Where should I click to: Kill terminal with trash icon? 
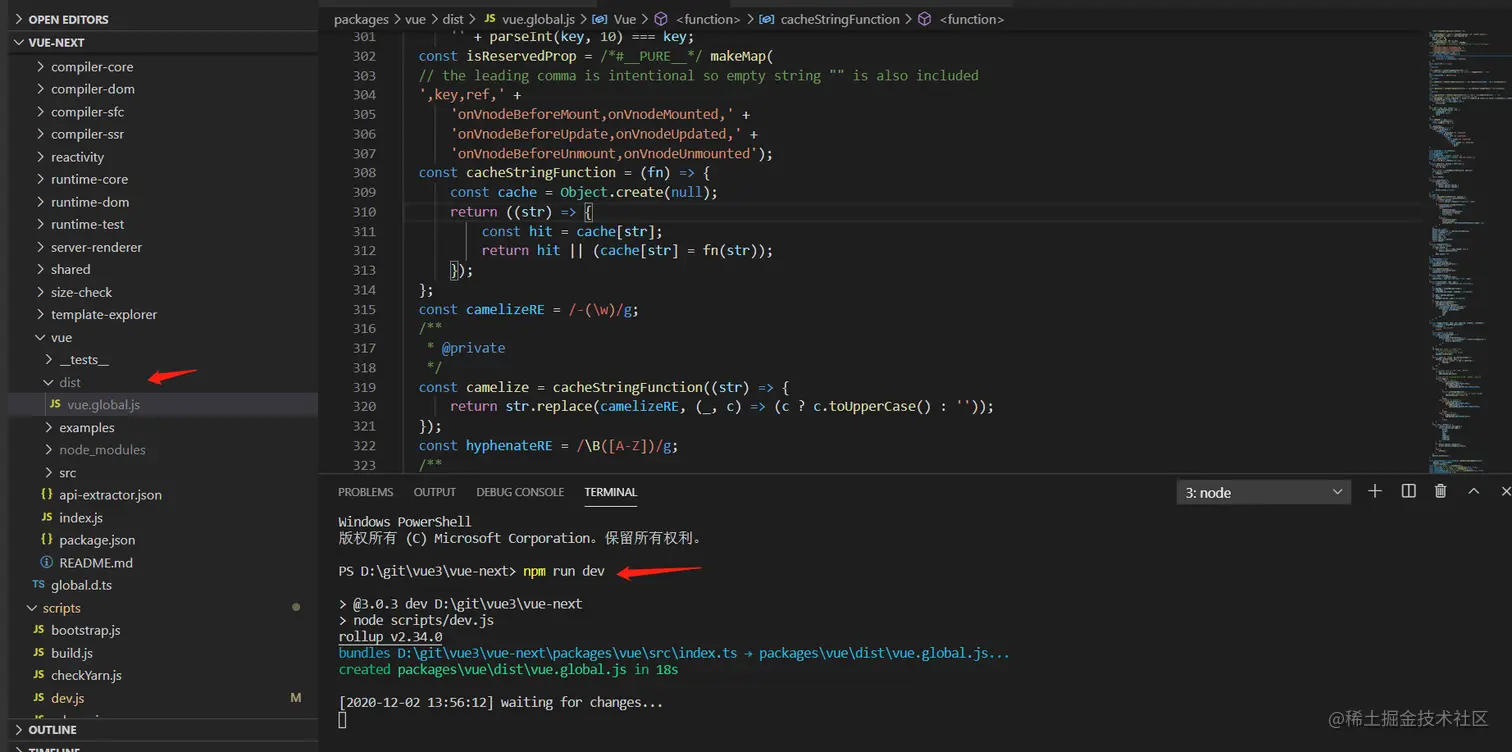pos(1440,491)
